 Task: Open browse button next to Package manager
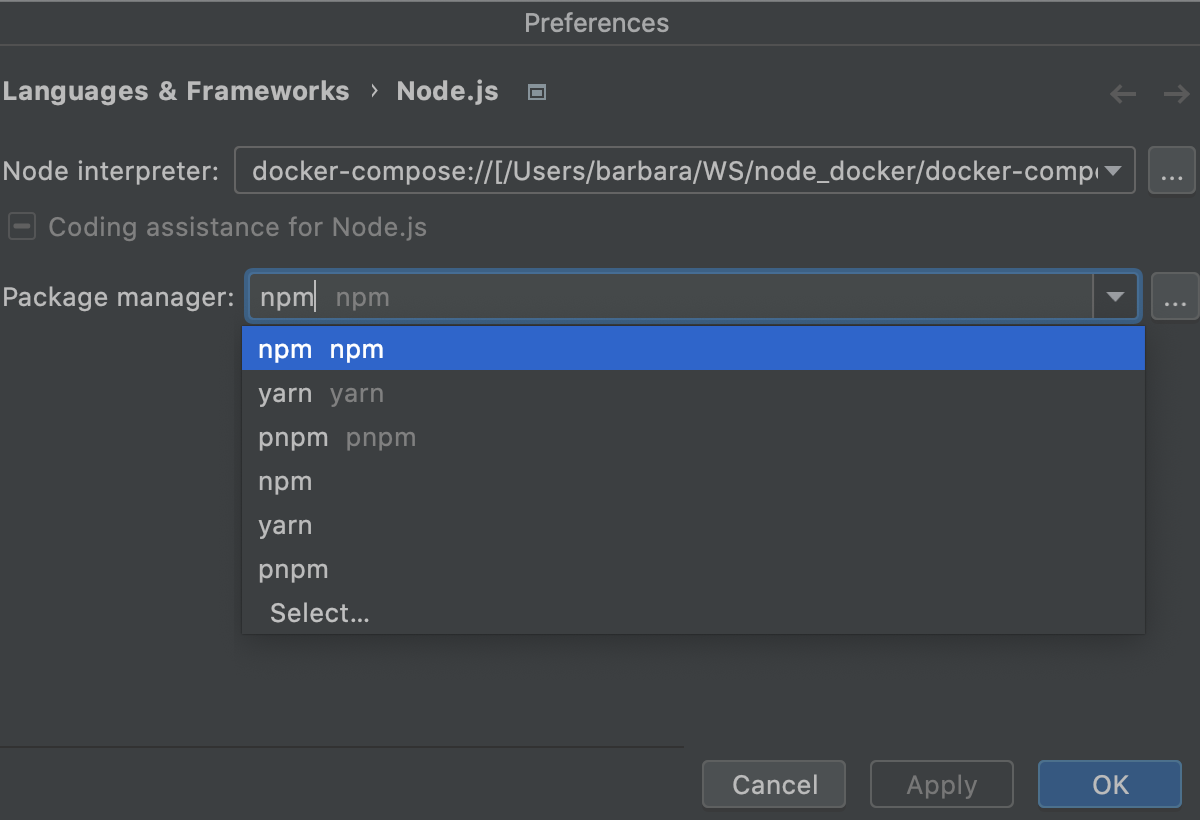pyautogui.click(x=1174, y=297)
